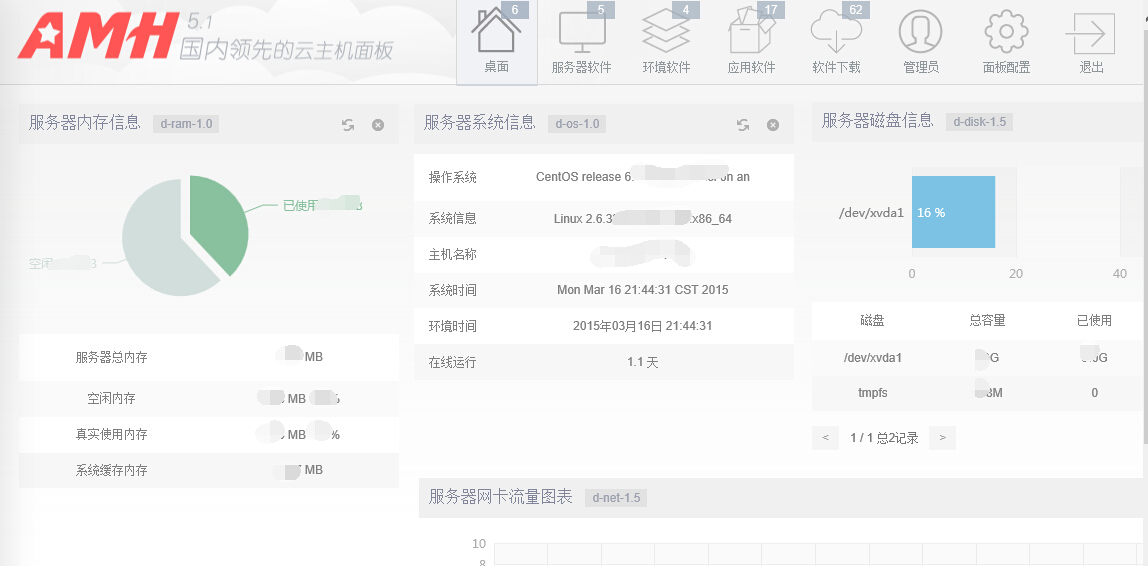Click the 服务器磁盘信息 panel title
1148x566 pixels.
(878, 121)
